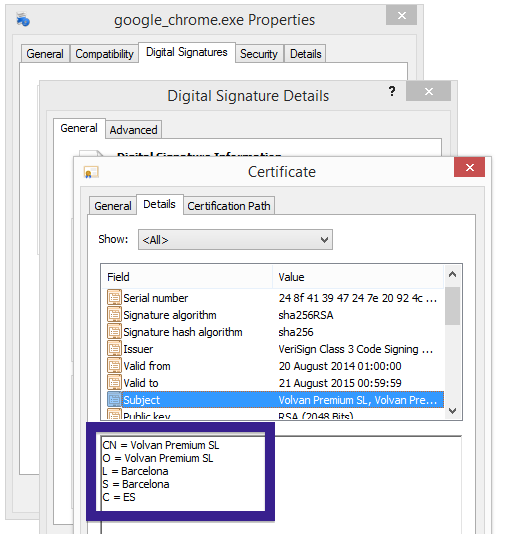The image size is (508, 534).
Task: Open Security tab in Properties window
Action: [x=259, y=54]
